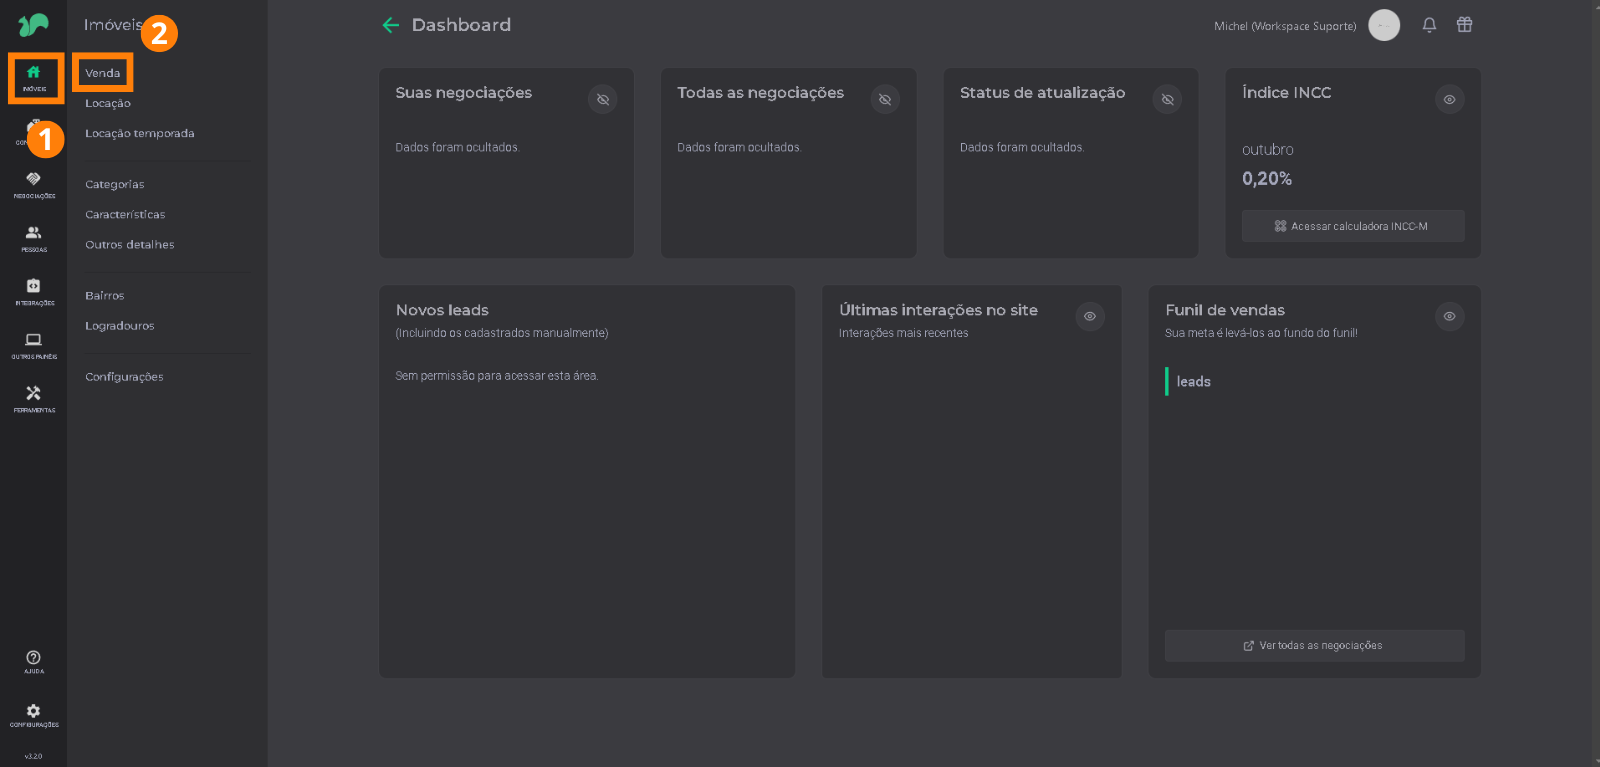The width and height of the screenshot is (1600, 767).
Task: Open the notifications bell
Action: 1429,25
